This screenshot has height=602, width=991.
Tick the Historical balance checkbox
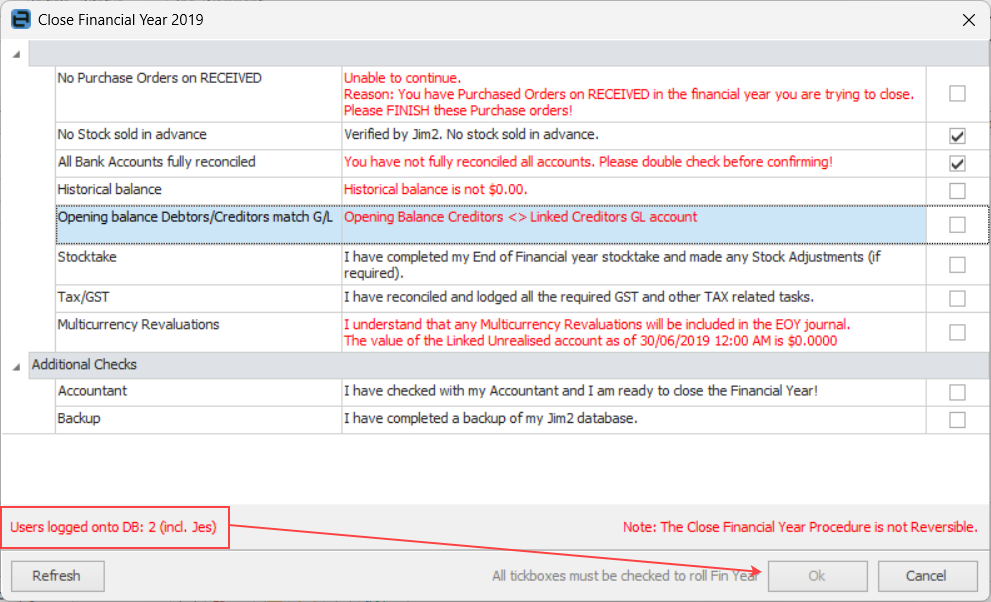pos(957,191)
